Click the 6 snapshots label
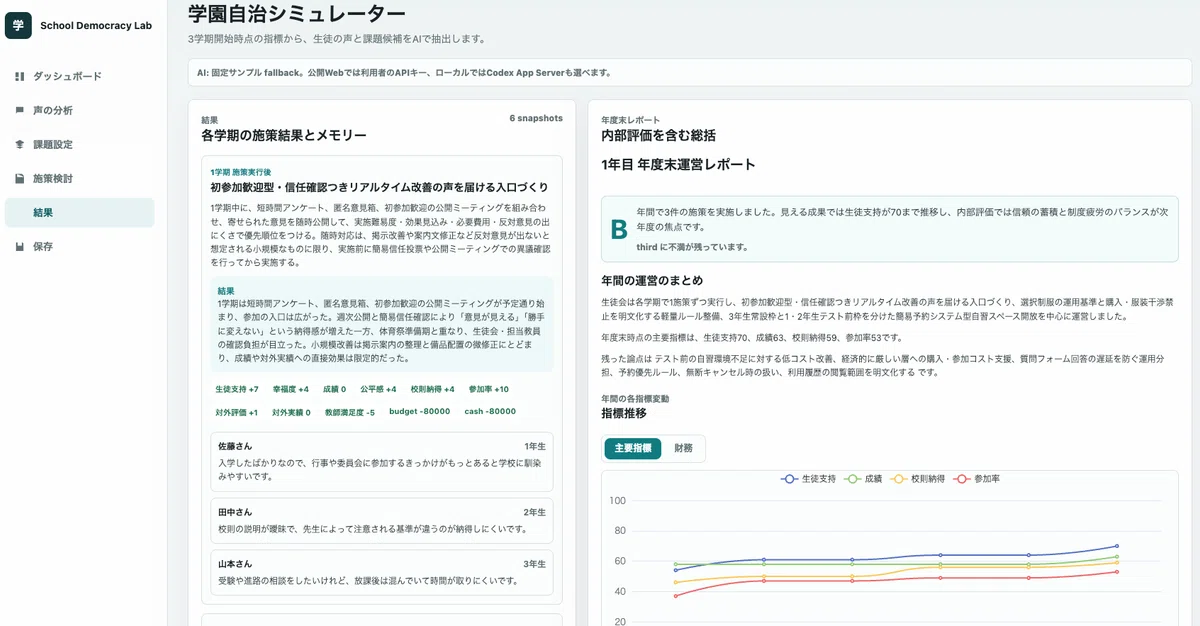Image resolution: width=1200 pixels, height=626 pixels. 536,118
